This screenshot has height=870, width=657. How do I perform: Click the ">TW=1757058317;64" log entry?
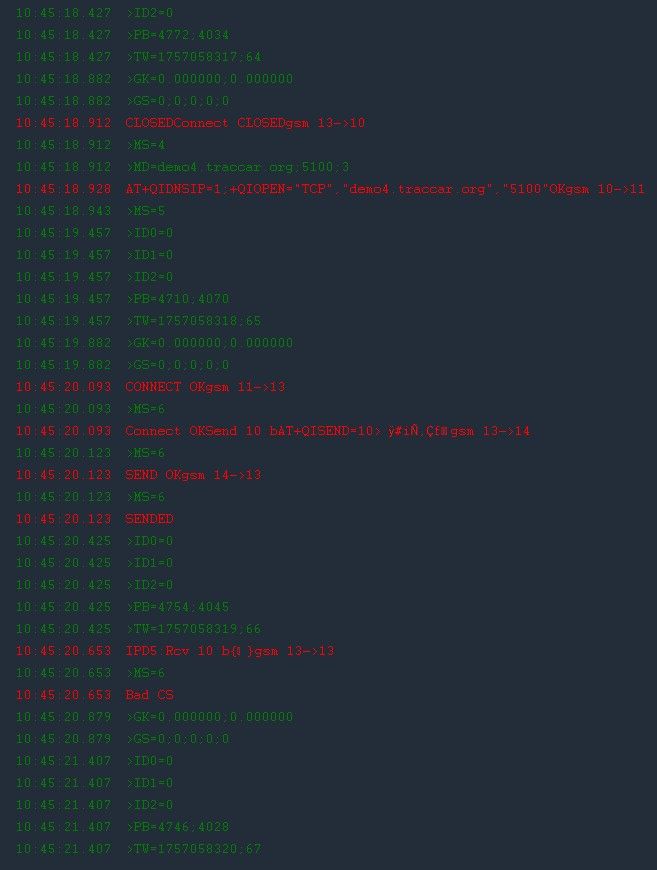193,57
